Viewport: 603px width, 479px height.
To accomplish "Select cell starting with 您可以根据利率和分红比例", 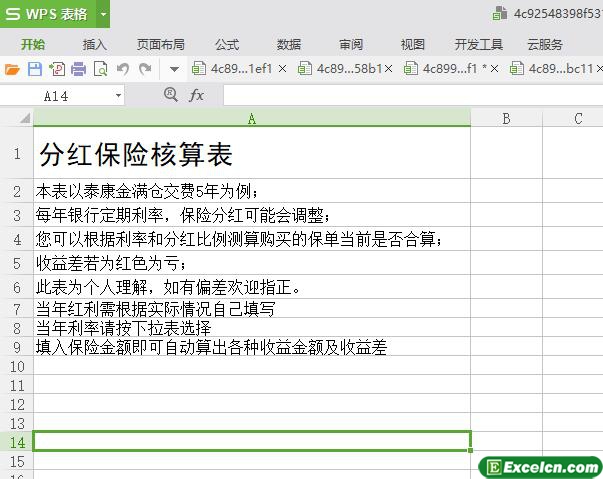I will 252,239.
